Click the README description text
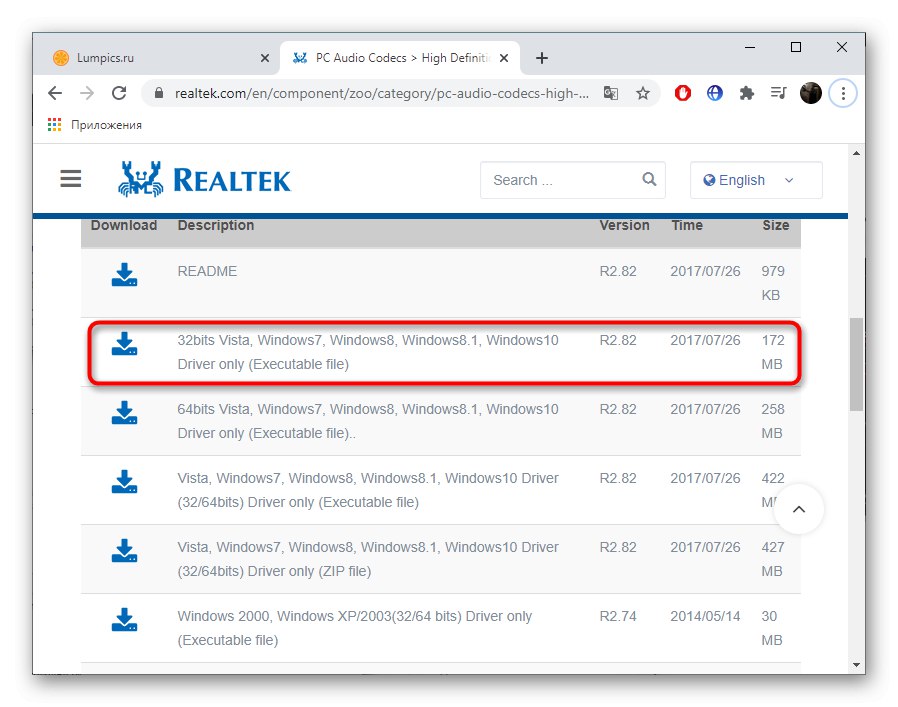Screen dimensions: 898x707 pos(207,271)
